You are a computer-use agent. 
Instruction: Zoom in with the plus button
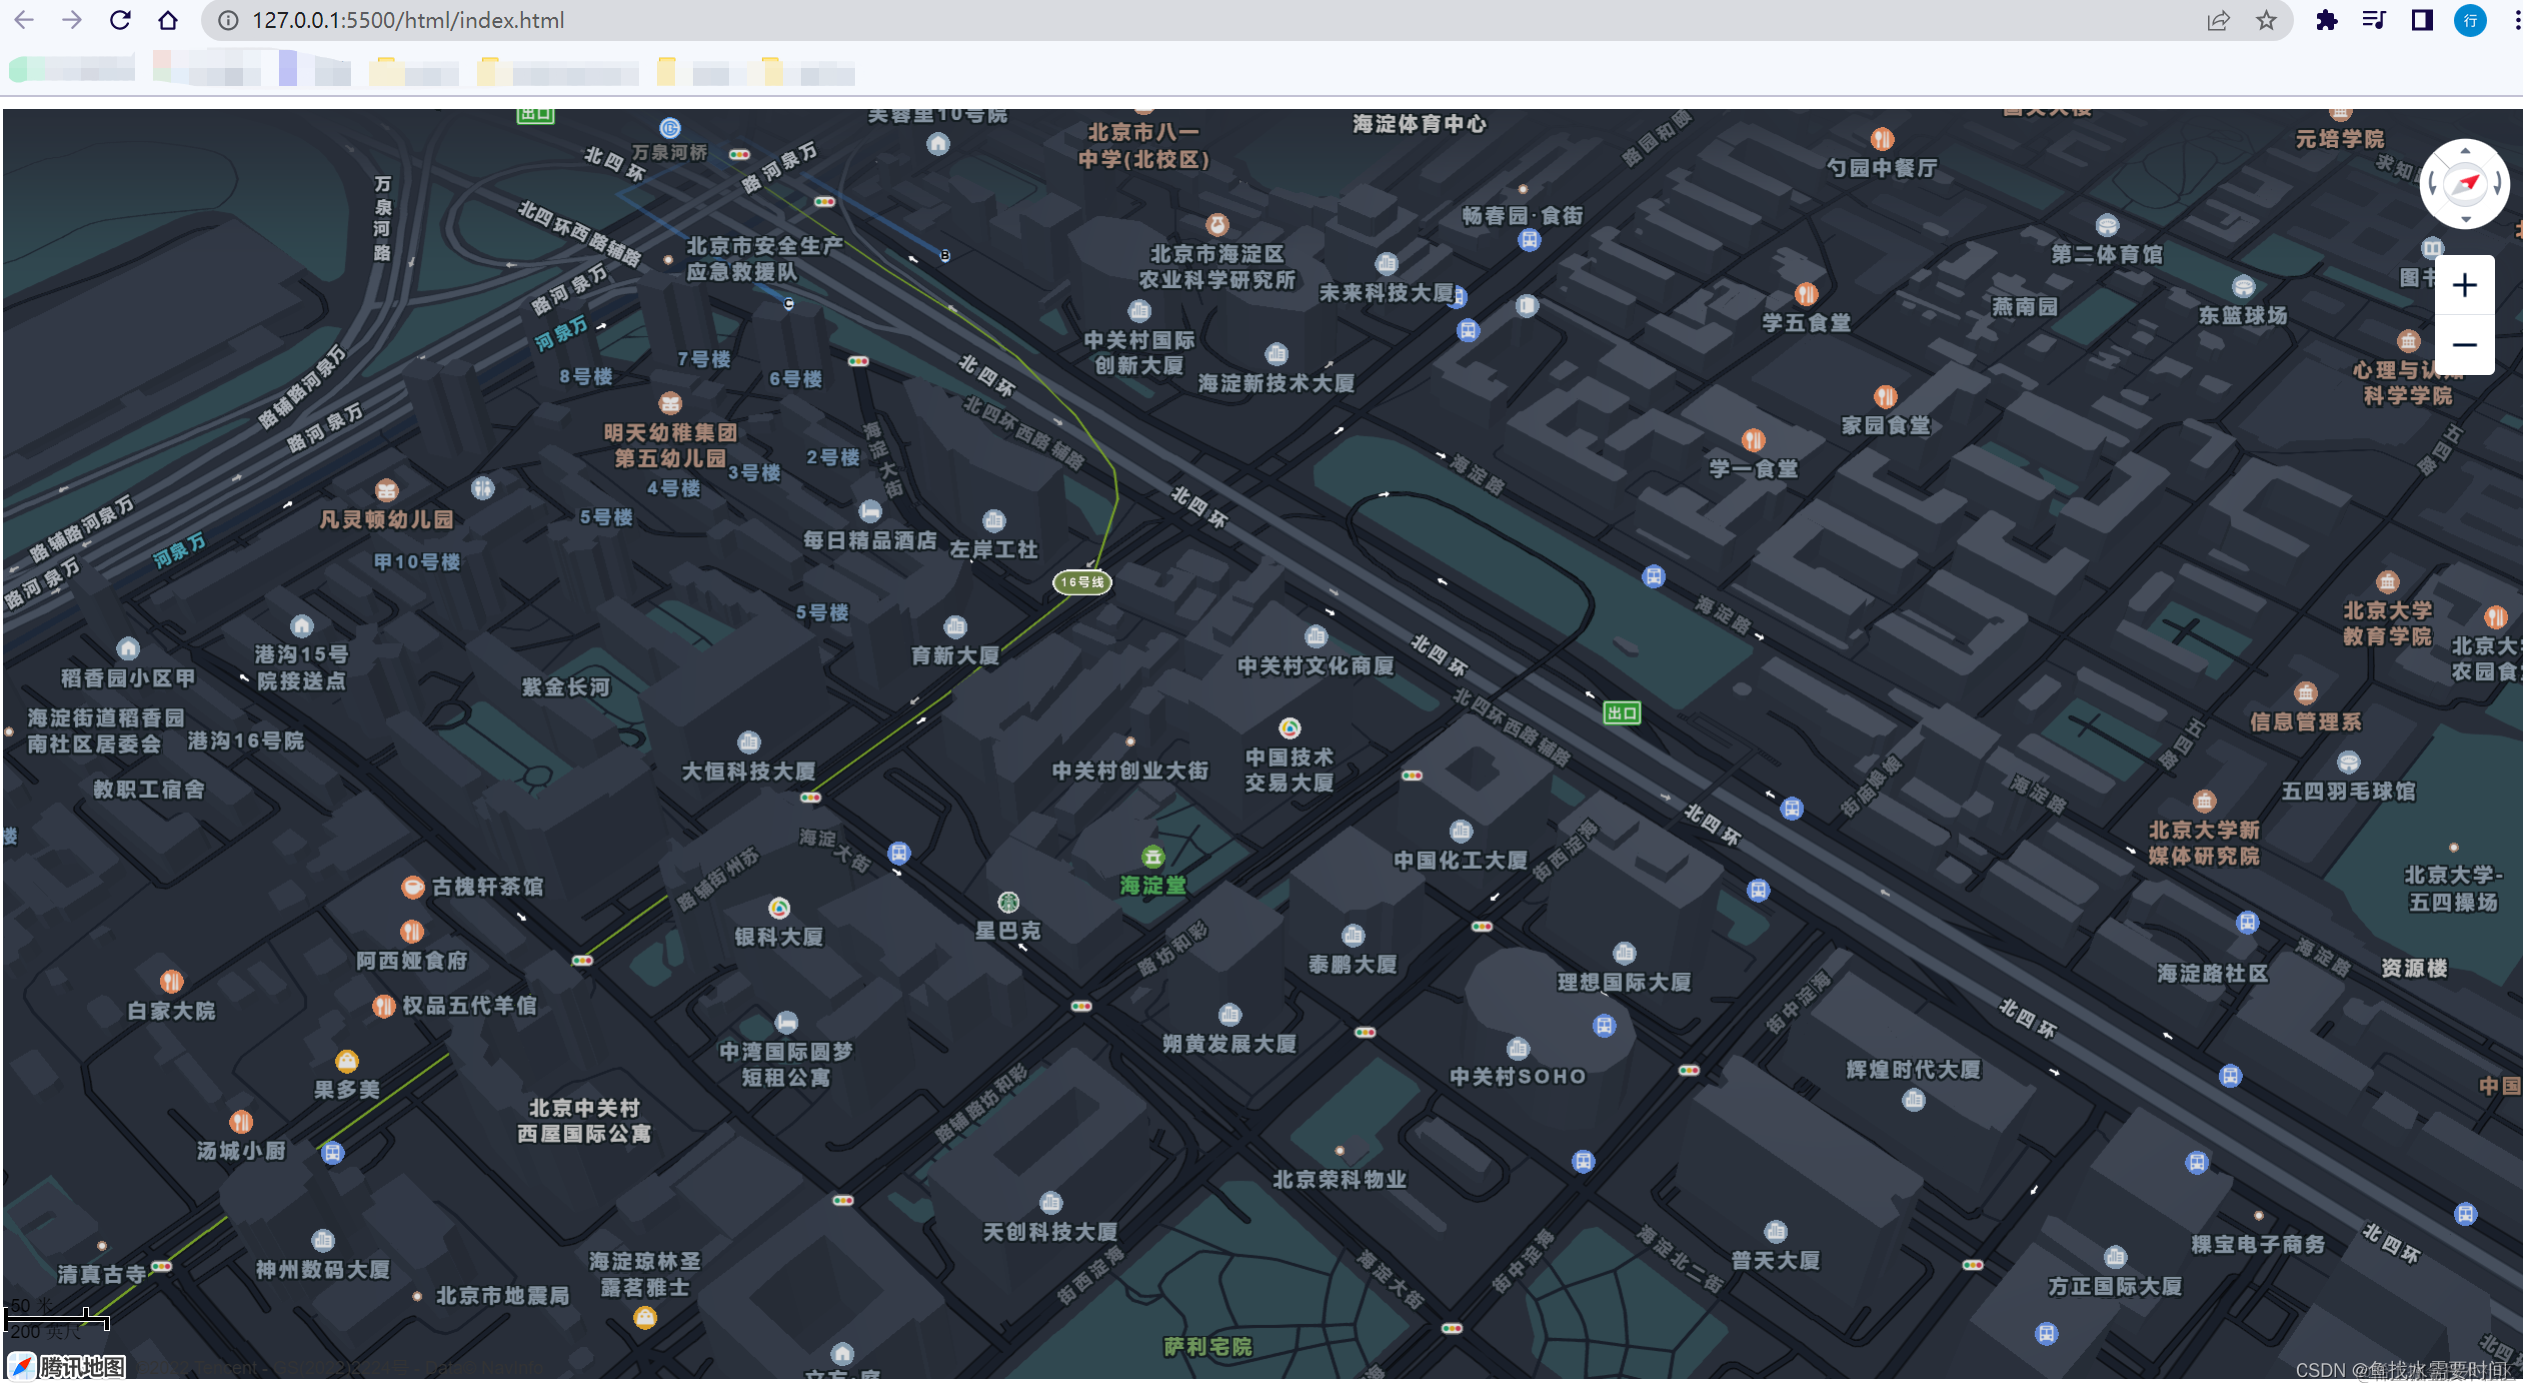(x=2464, y=286)
